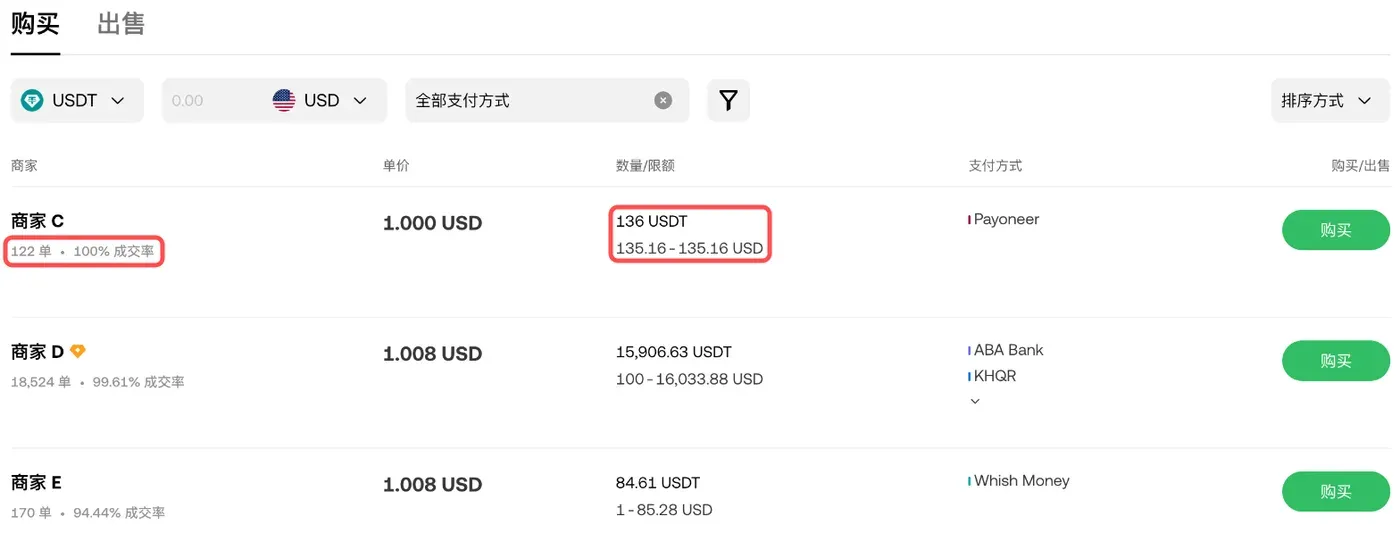
Task: Focus the 0.00 amount input field
Action: click(215, 100)
